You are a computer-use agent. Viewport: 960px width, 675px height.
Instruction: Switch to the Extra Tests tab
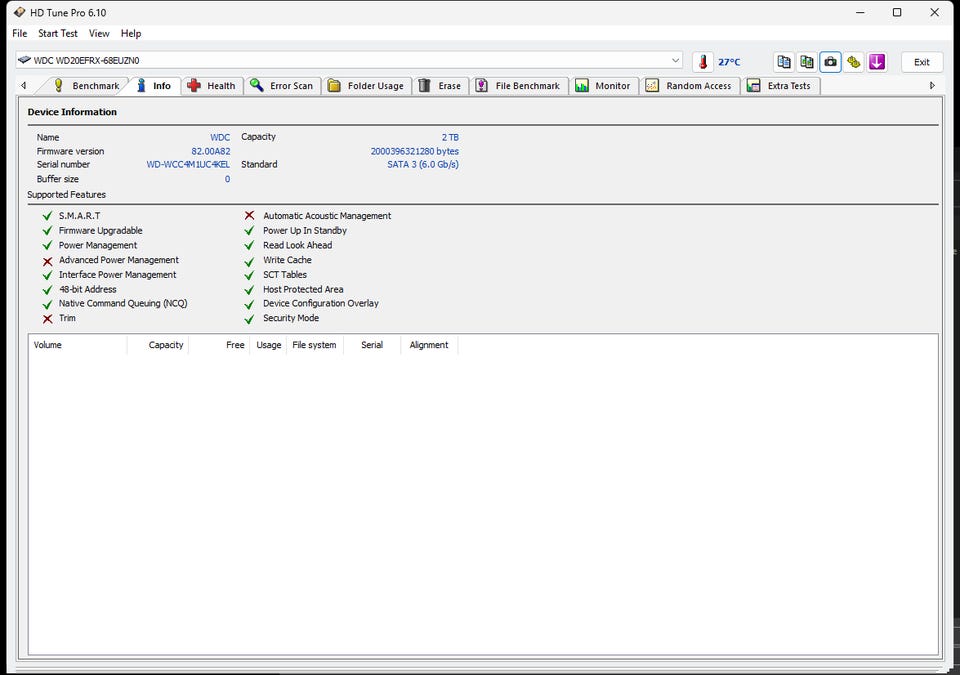coord(781,86)
